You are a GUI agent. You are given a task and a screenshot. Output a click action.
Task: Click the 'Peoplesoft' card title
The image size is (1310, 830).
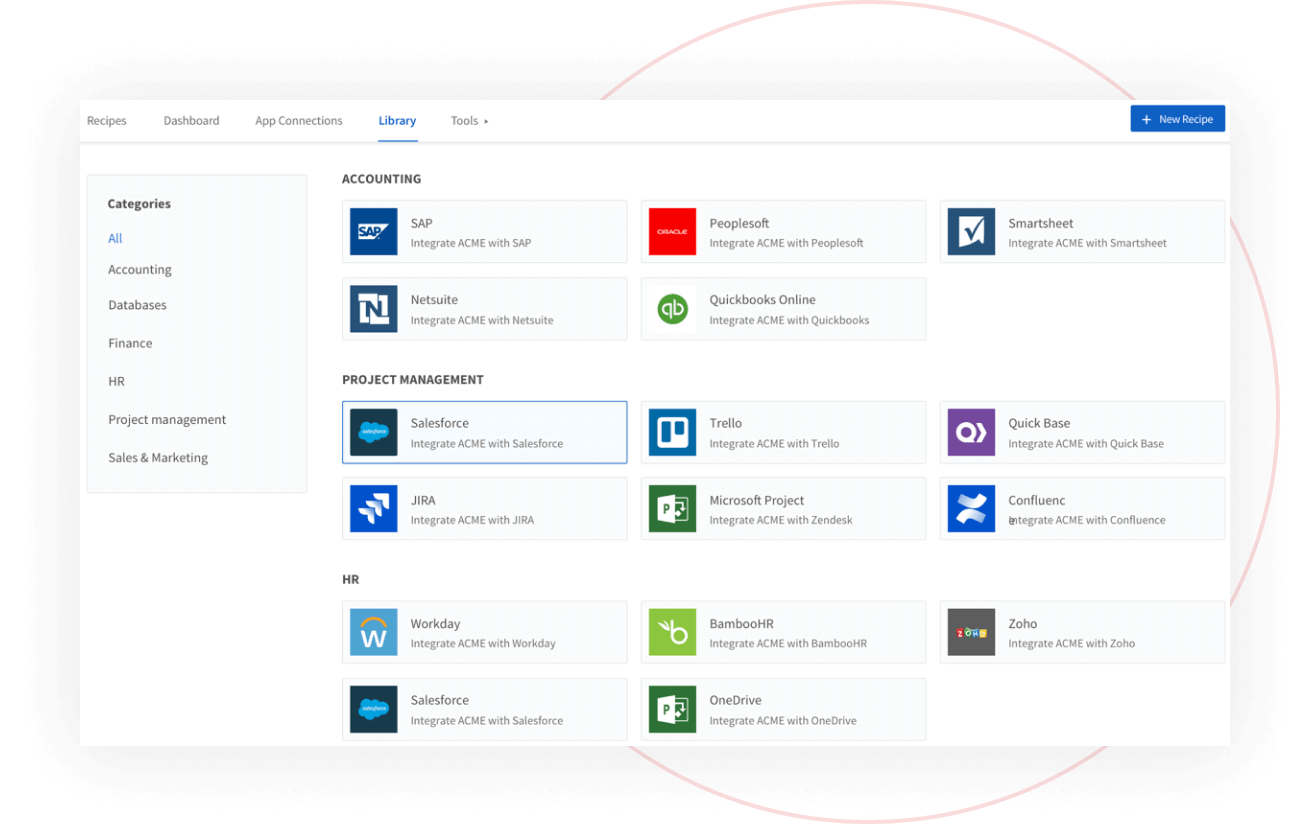coord(739,223)
